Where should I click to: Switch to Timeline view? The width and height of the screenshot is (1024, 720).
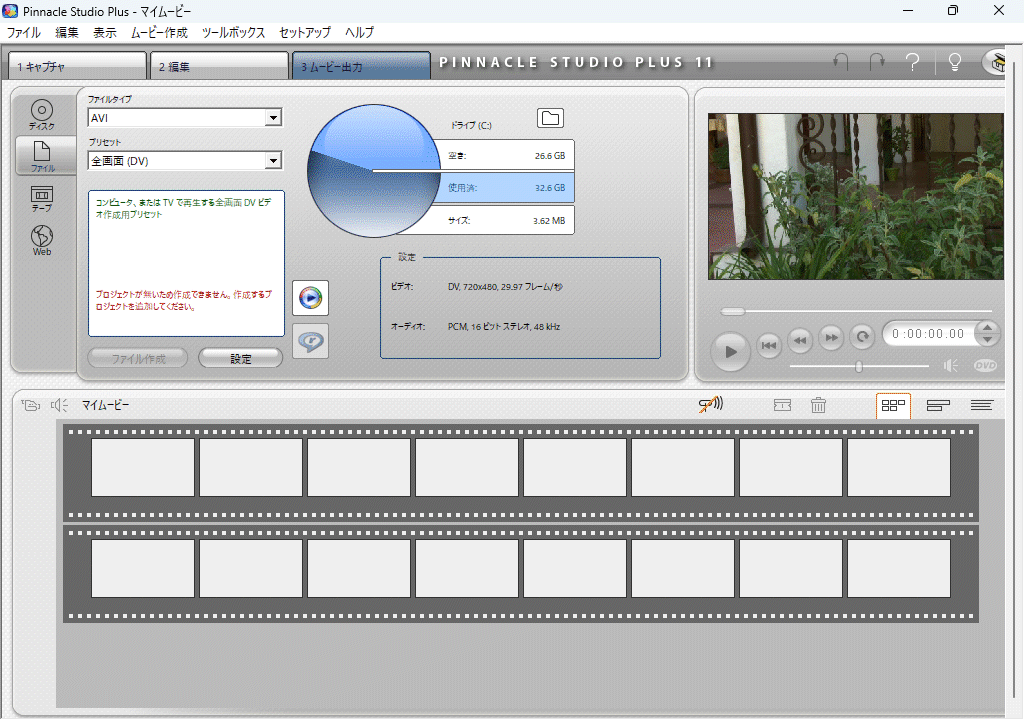click(x=938, y=406)
